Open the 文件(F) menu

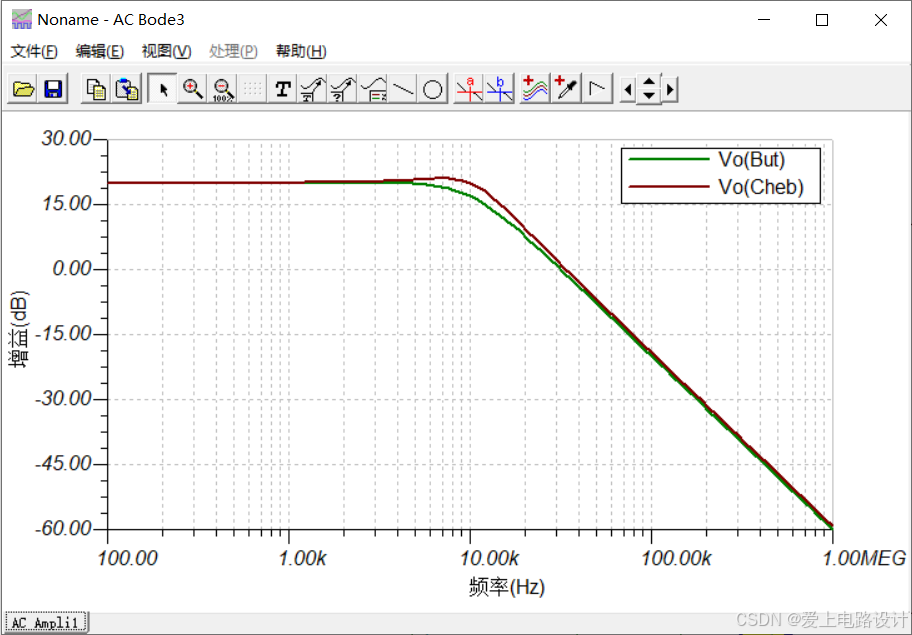[x=34, y=51]
